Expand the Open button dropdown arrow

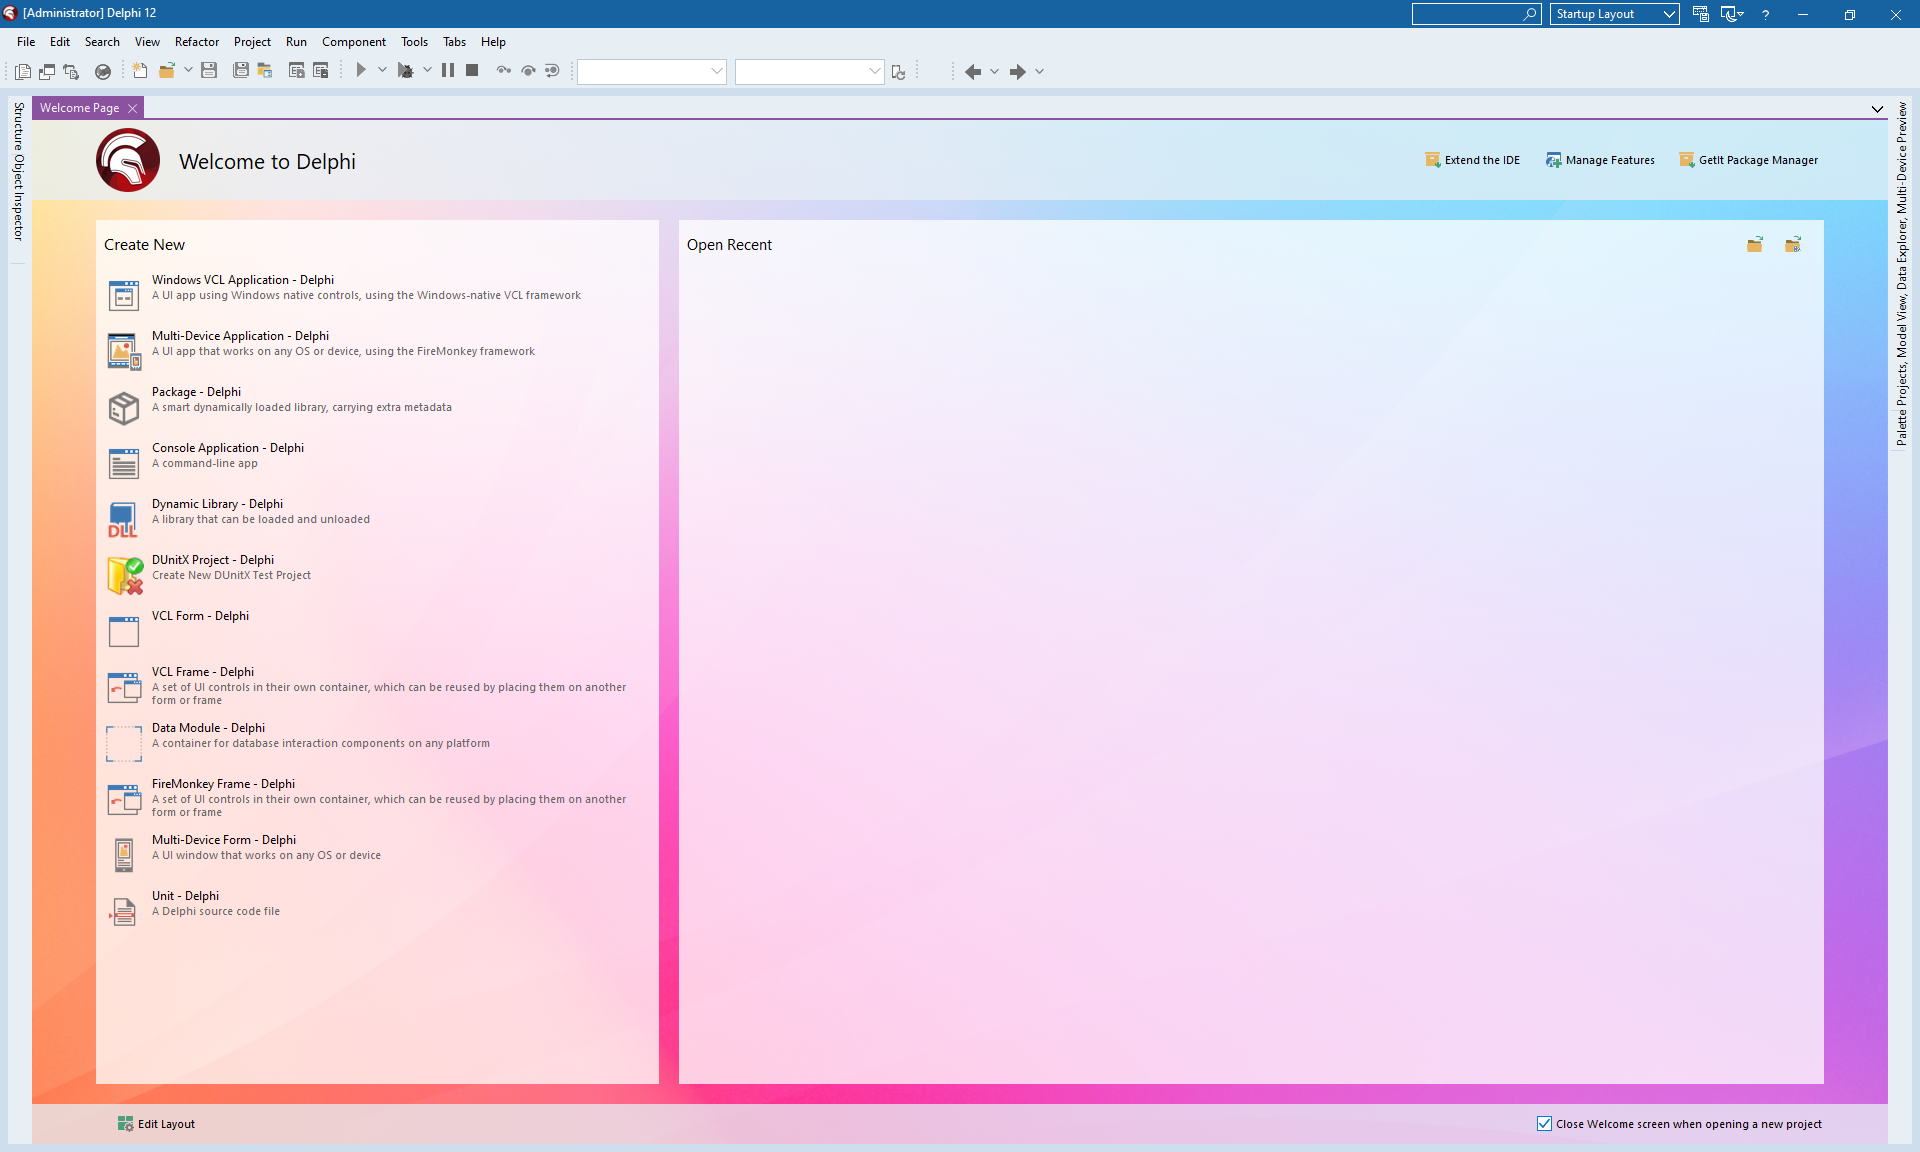188,71
